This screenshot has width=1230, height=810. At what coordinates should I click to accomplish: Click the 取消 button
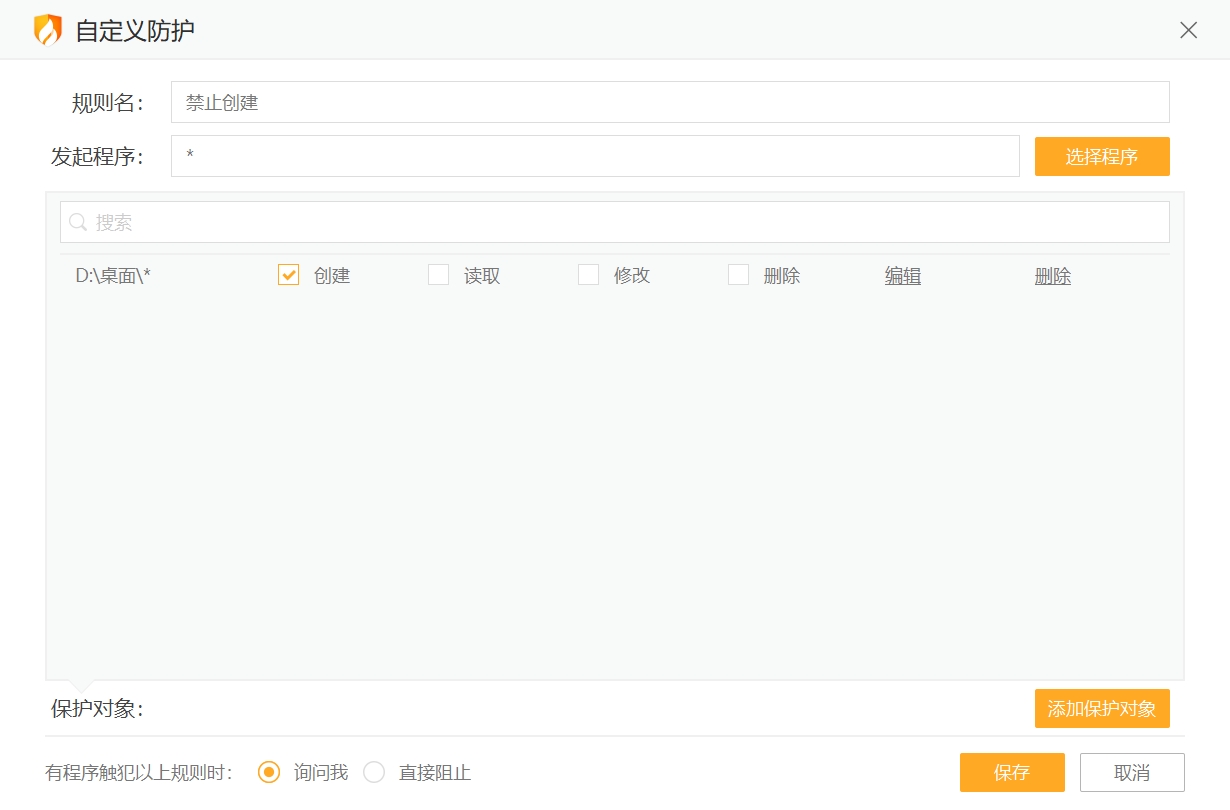click(x=1132, y=772)
